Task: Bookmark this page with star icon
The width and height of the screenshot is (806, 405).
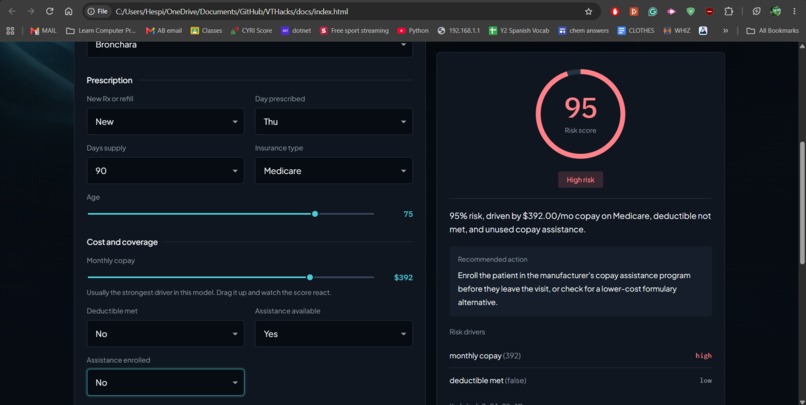Action: pos(588,11)
